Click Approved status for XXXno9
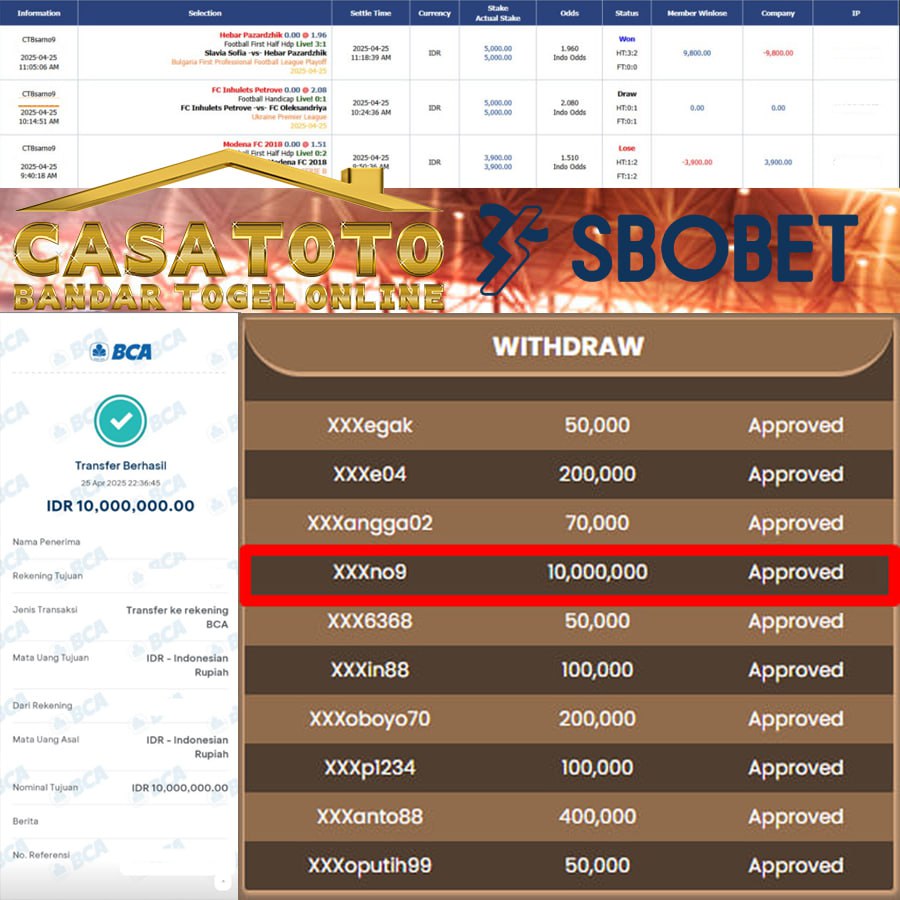The height and width of the screenshot is (900, 900). (x=795, y=572)
